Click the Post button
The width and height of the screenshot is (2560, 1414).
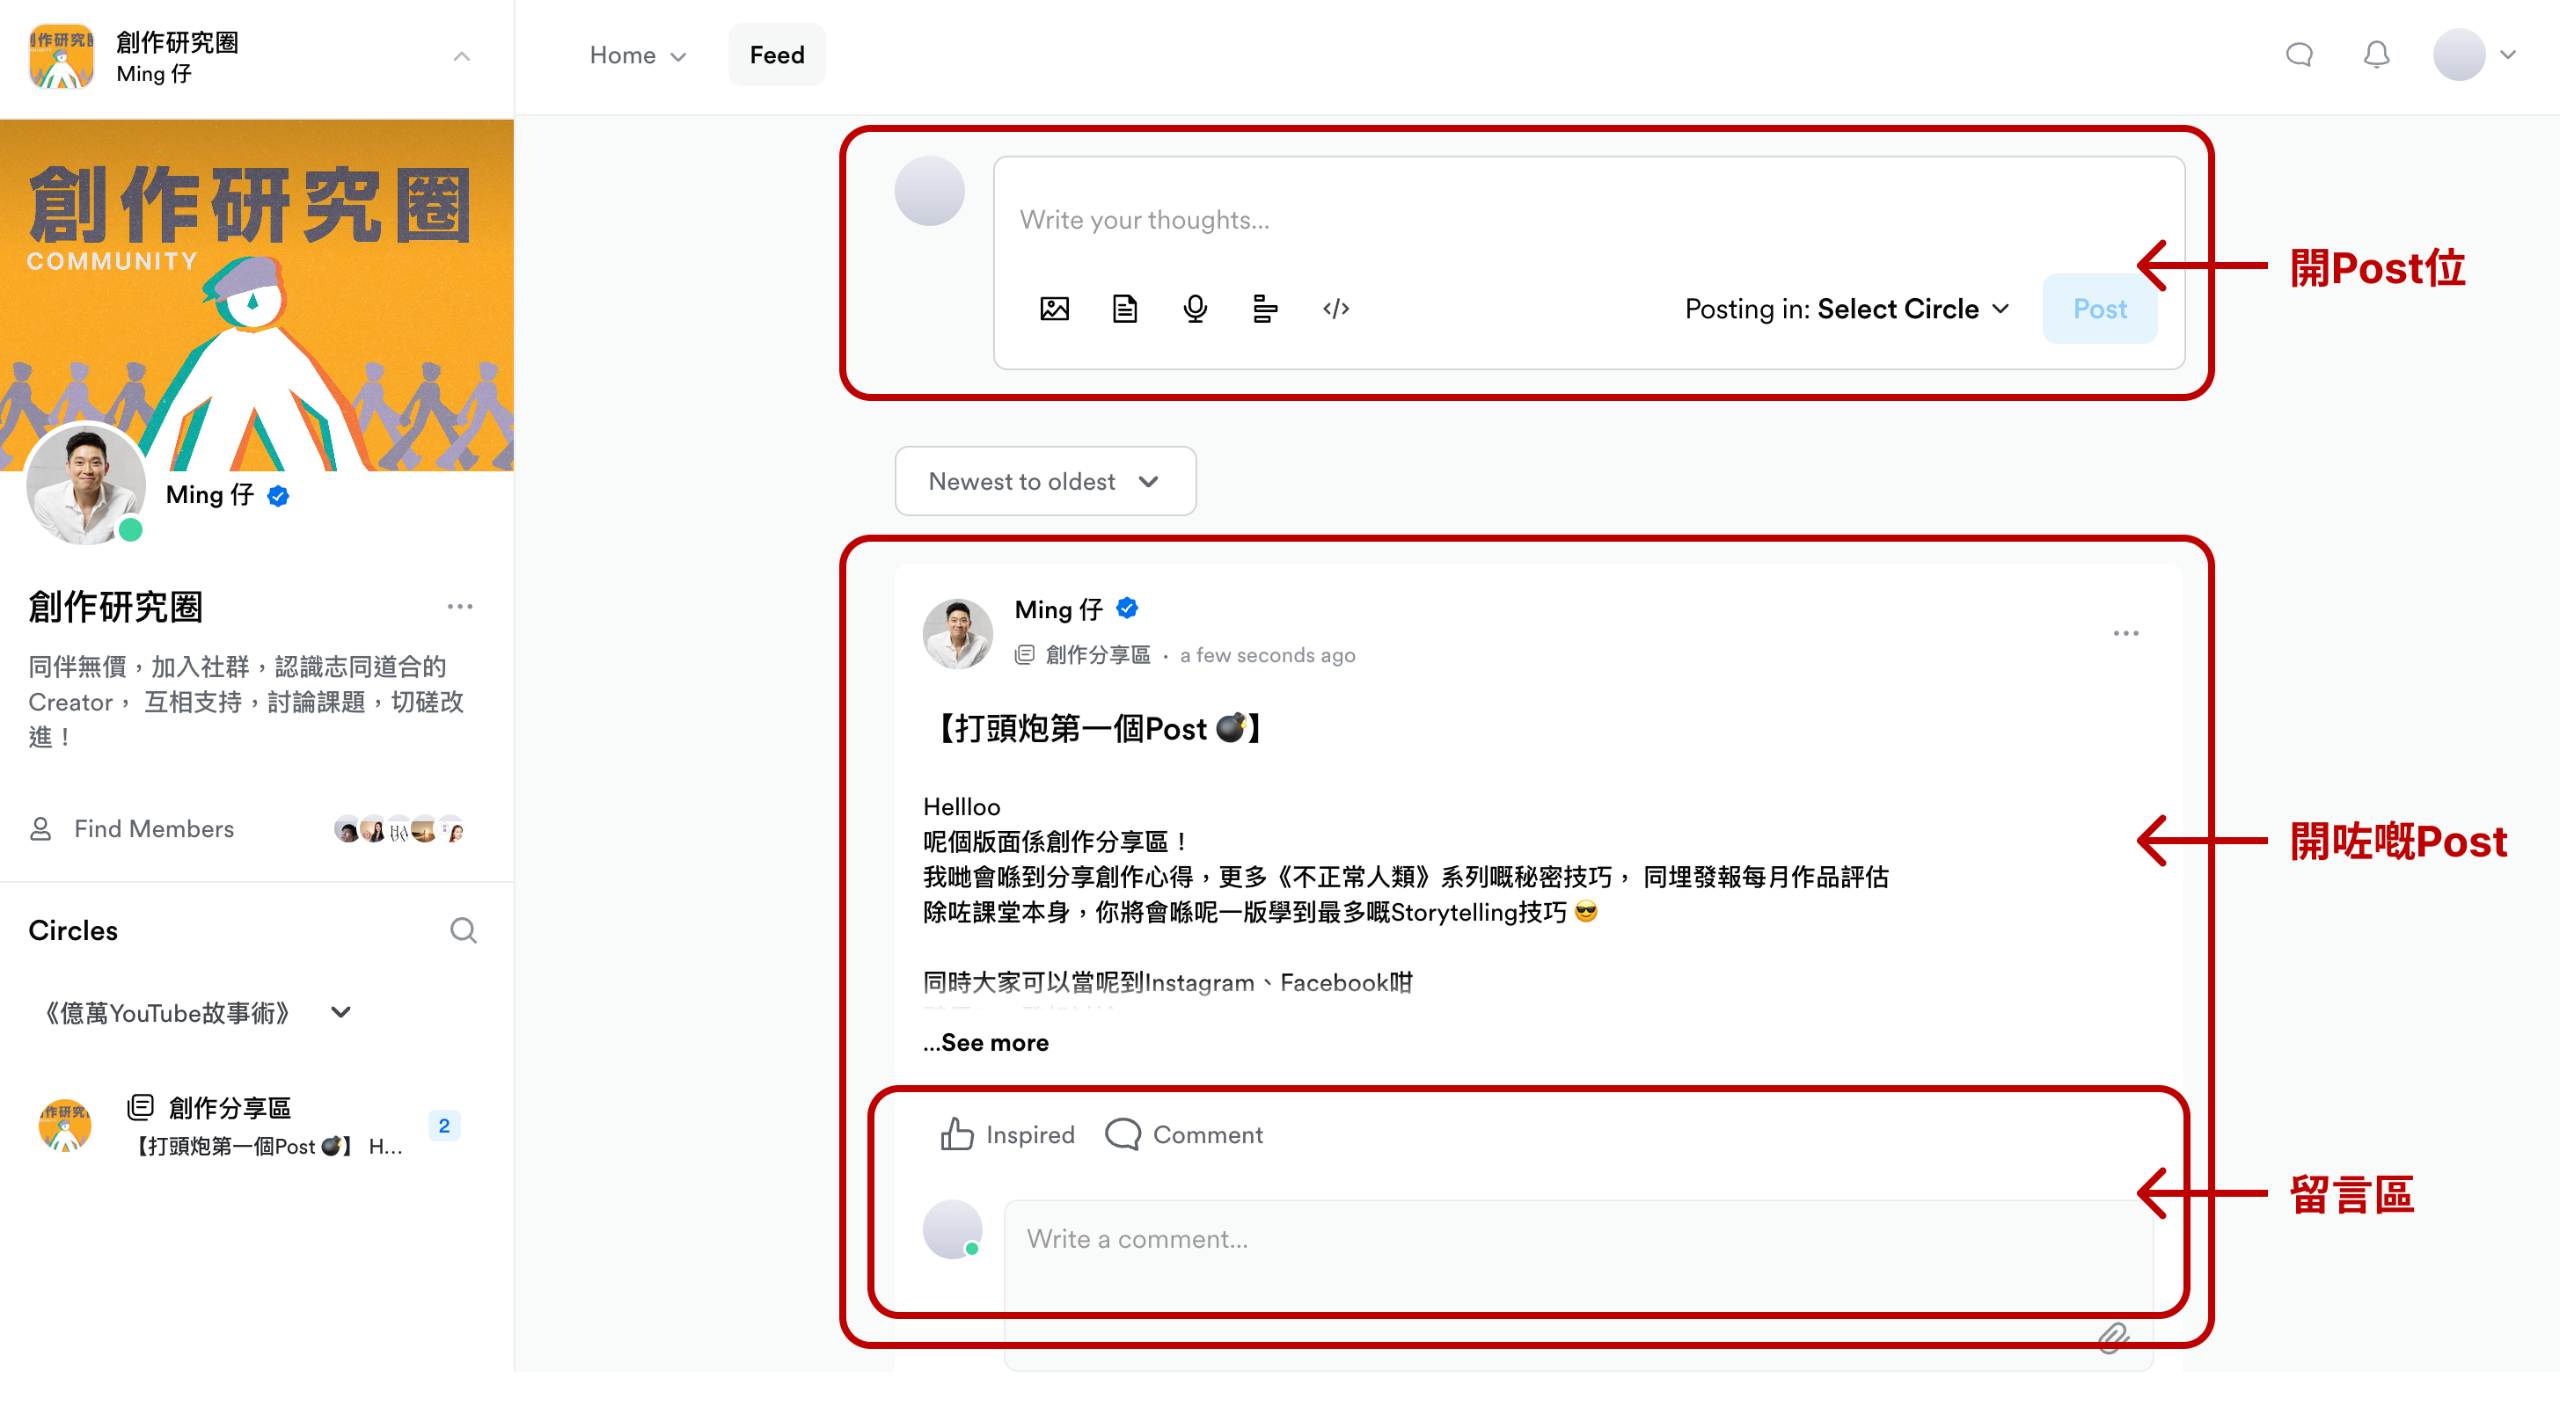2098,309
